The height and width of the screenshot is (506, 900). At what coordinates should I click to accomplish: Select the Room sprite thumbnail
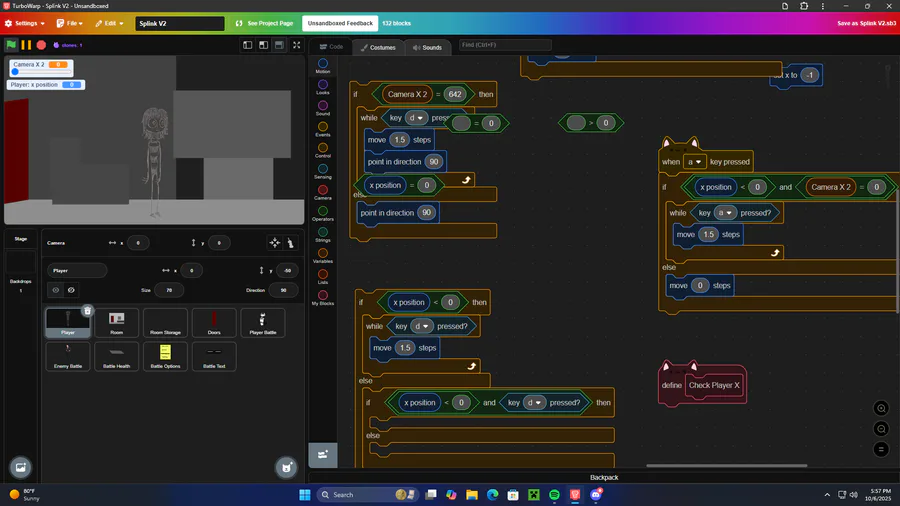(x=117, y=322)
